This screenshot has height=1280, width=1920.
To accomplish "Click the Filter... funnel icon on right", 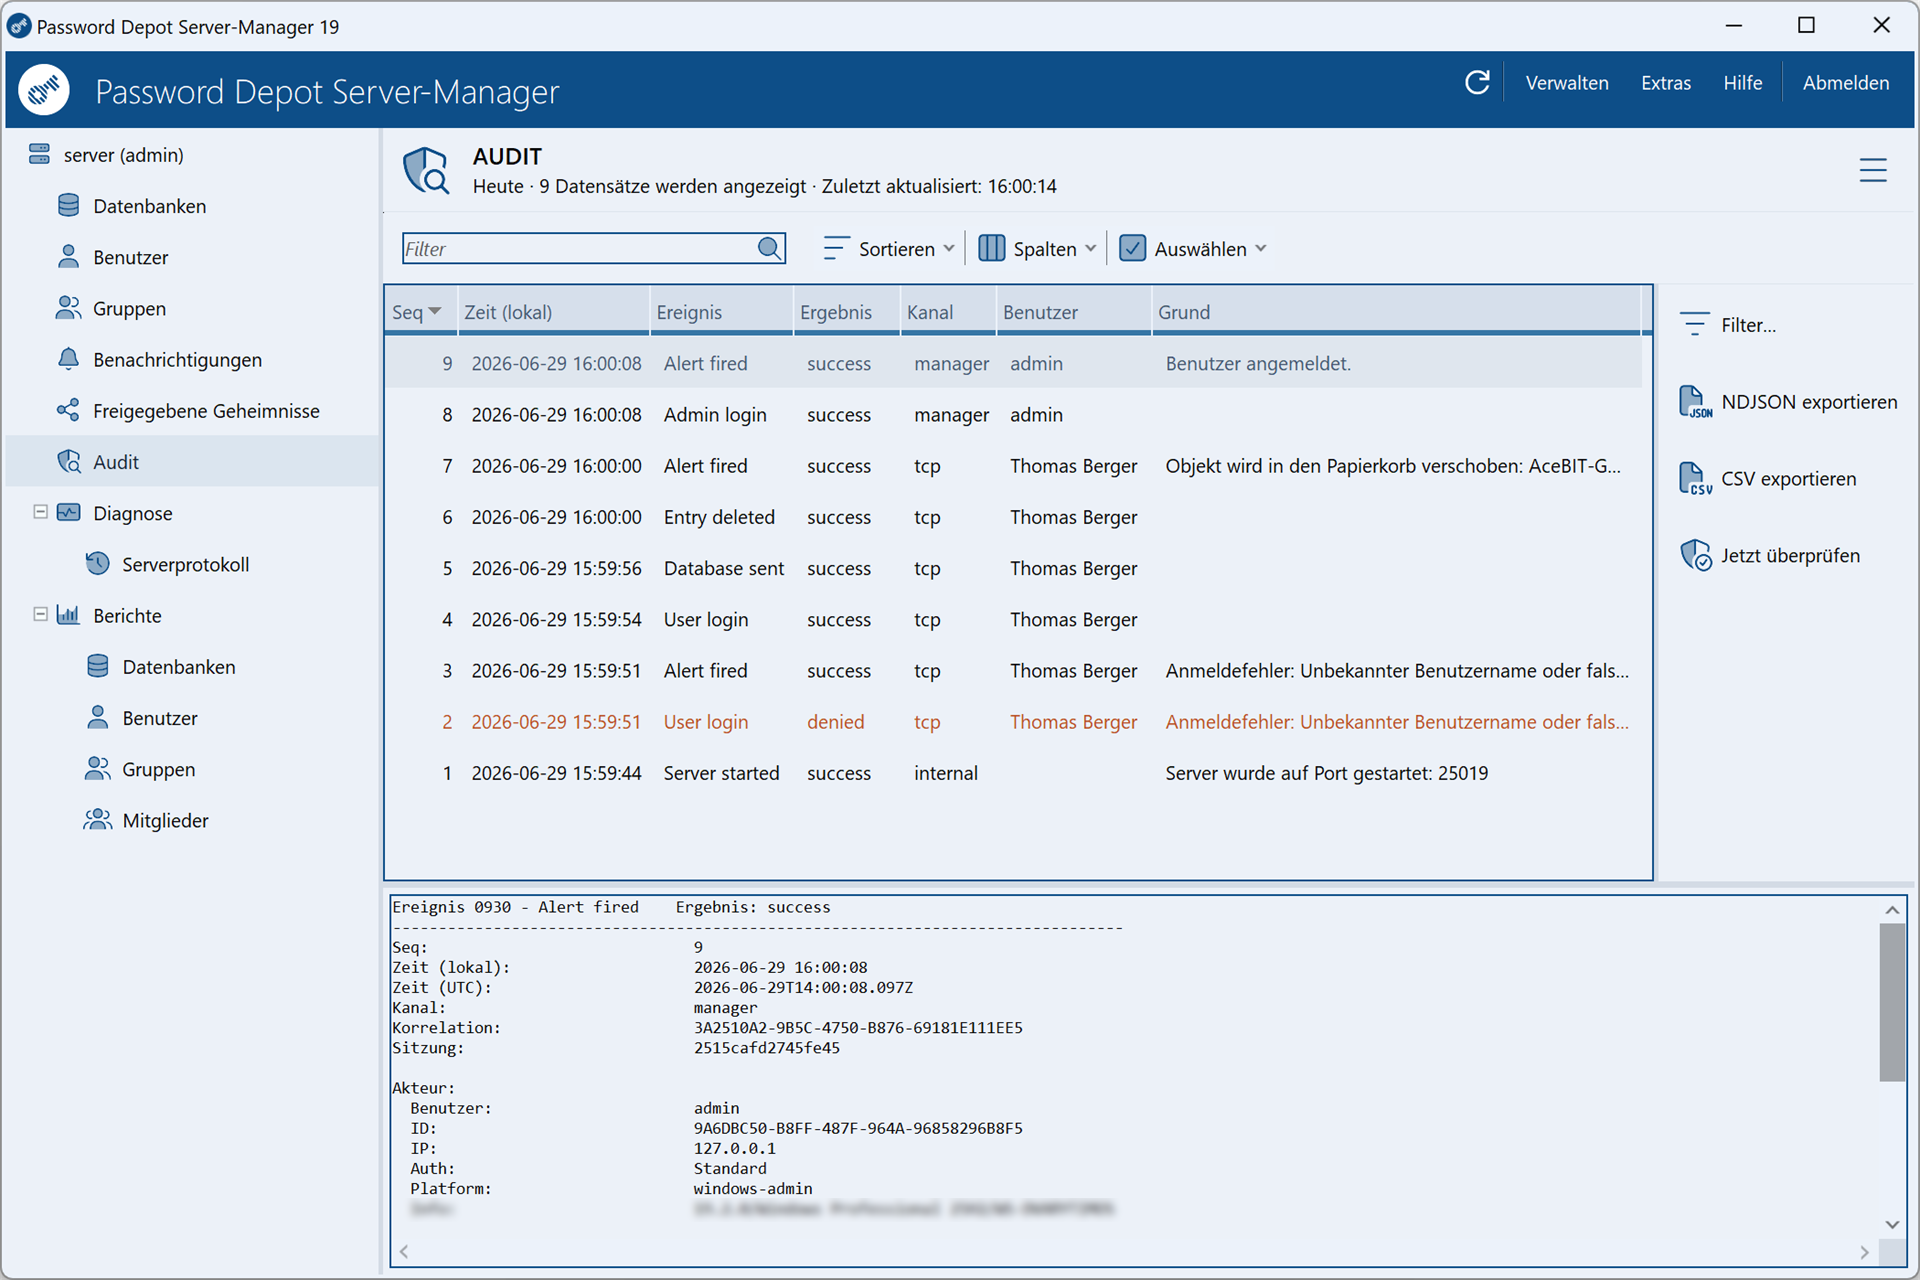I will pyautogui.click(x=1694, y=324).
